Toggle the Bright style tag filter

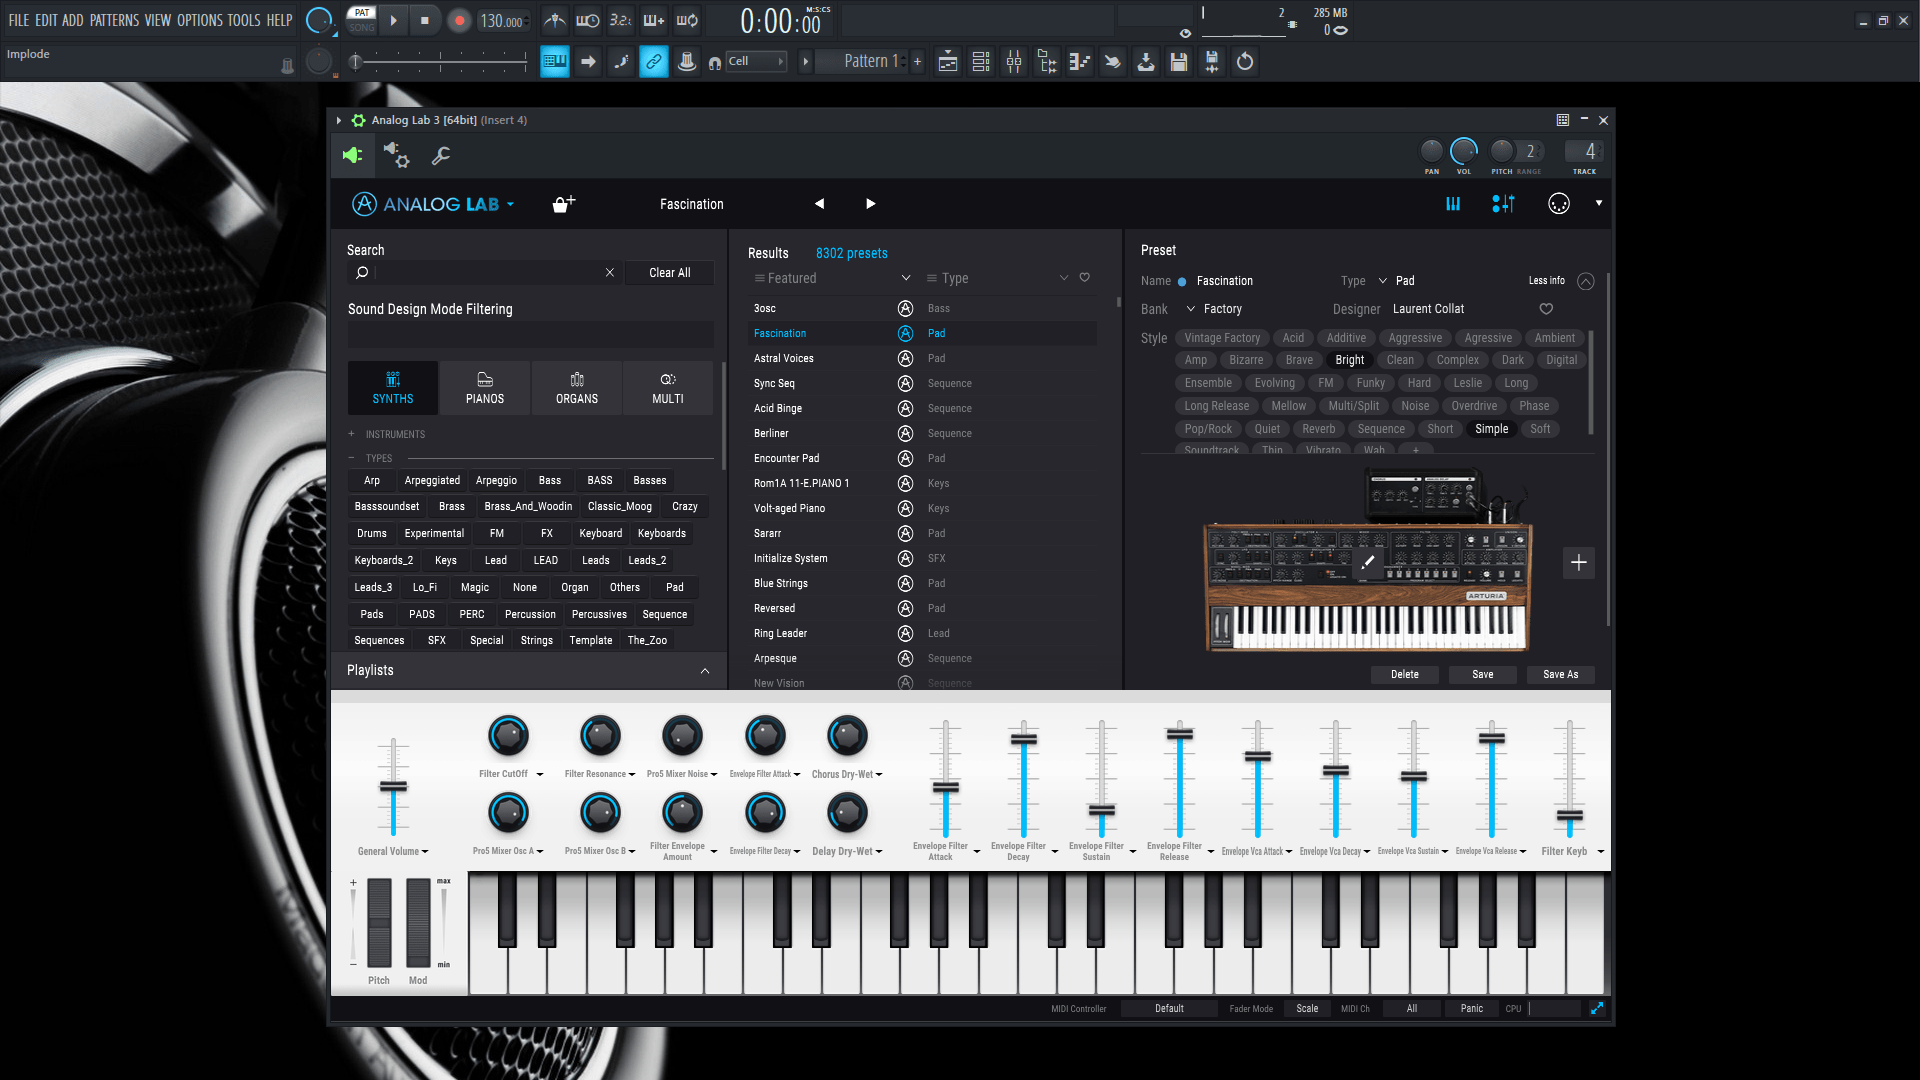[x=1349, y=360]
